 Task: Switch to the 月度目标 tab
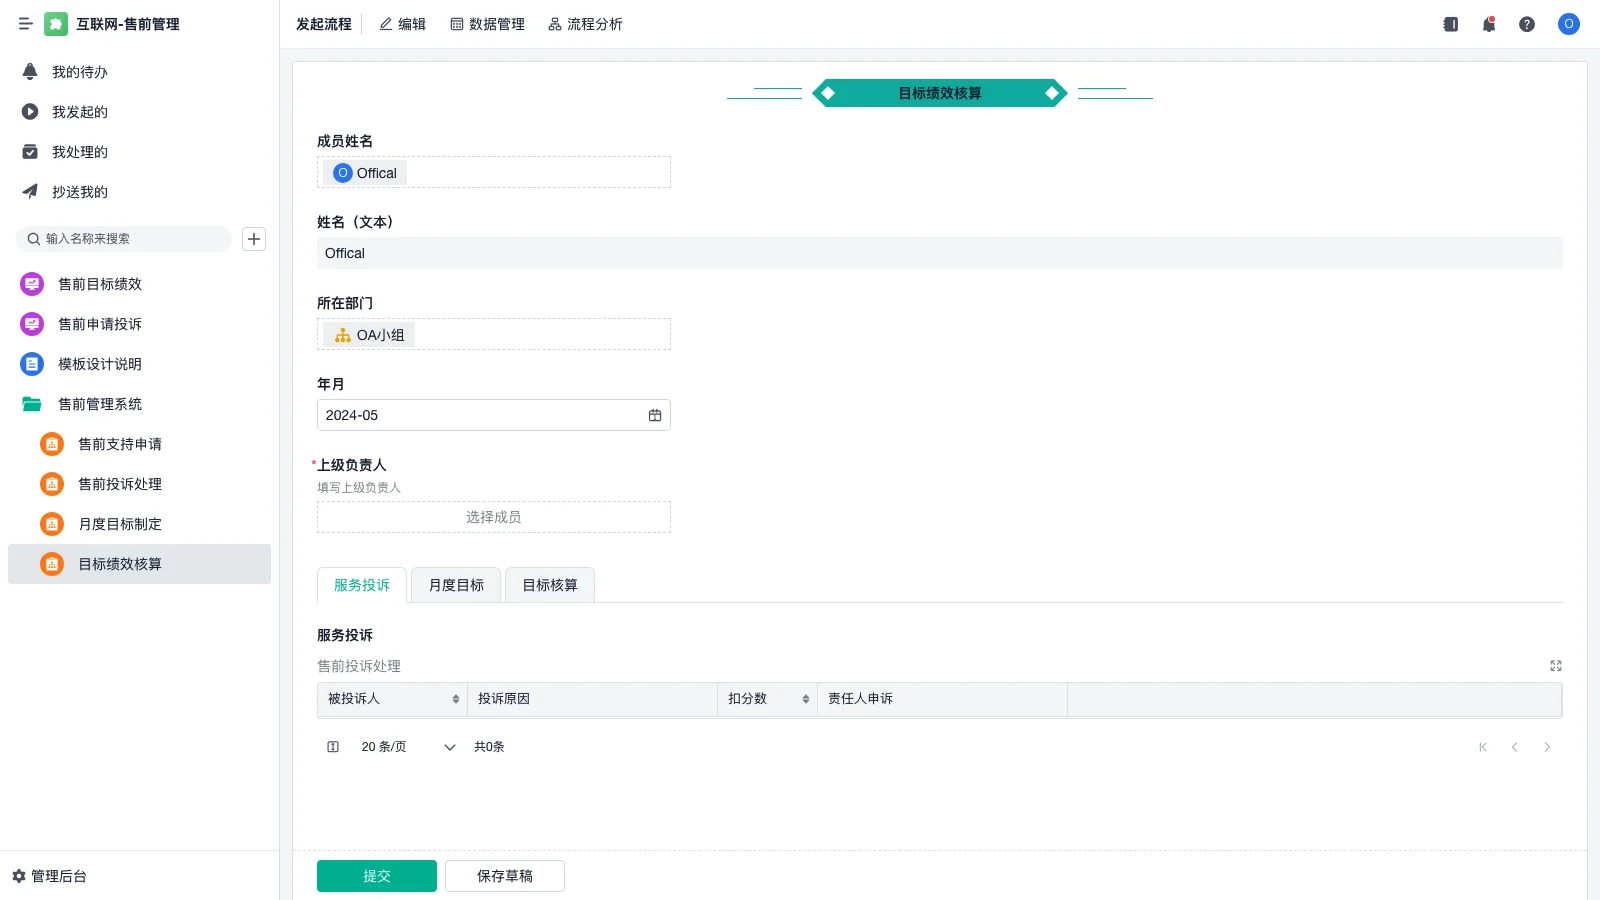[455, 585]
